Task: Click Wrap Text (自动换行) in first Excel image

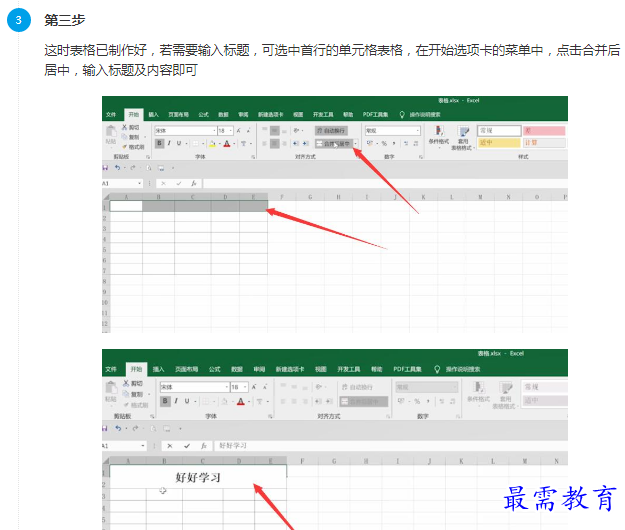Action: click(331, 131)
